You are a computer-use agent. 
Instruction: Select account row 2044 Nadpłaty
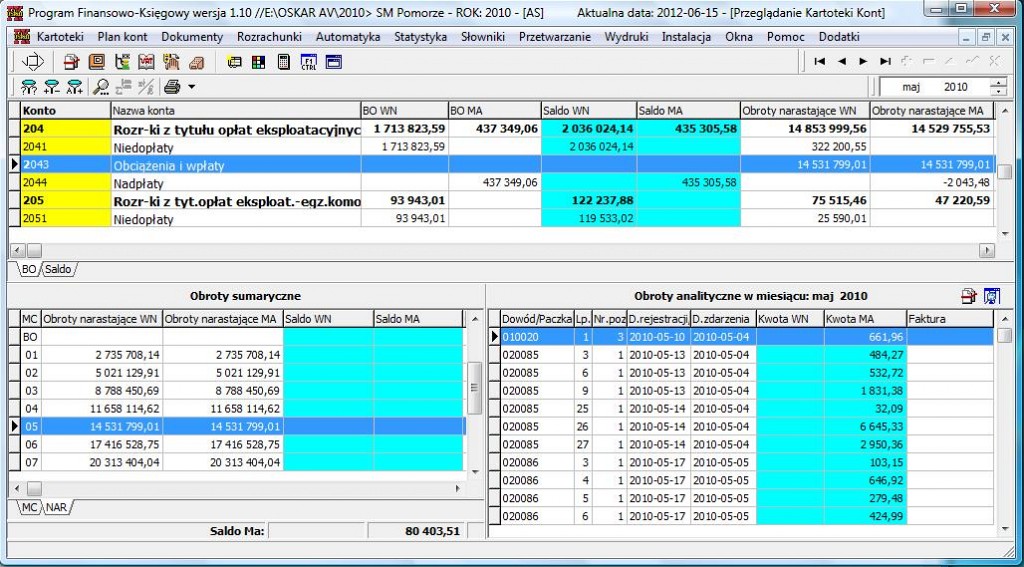click(x=506, y=184)
